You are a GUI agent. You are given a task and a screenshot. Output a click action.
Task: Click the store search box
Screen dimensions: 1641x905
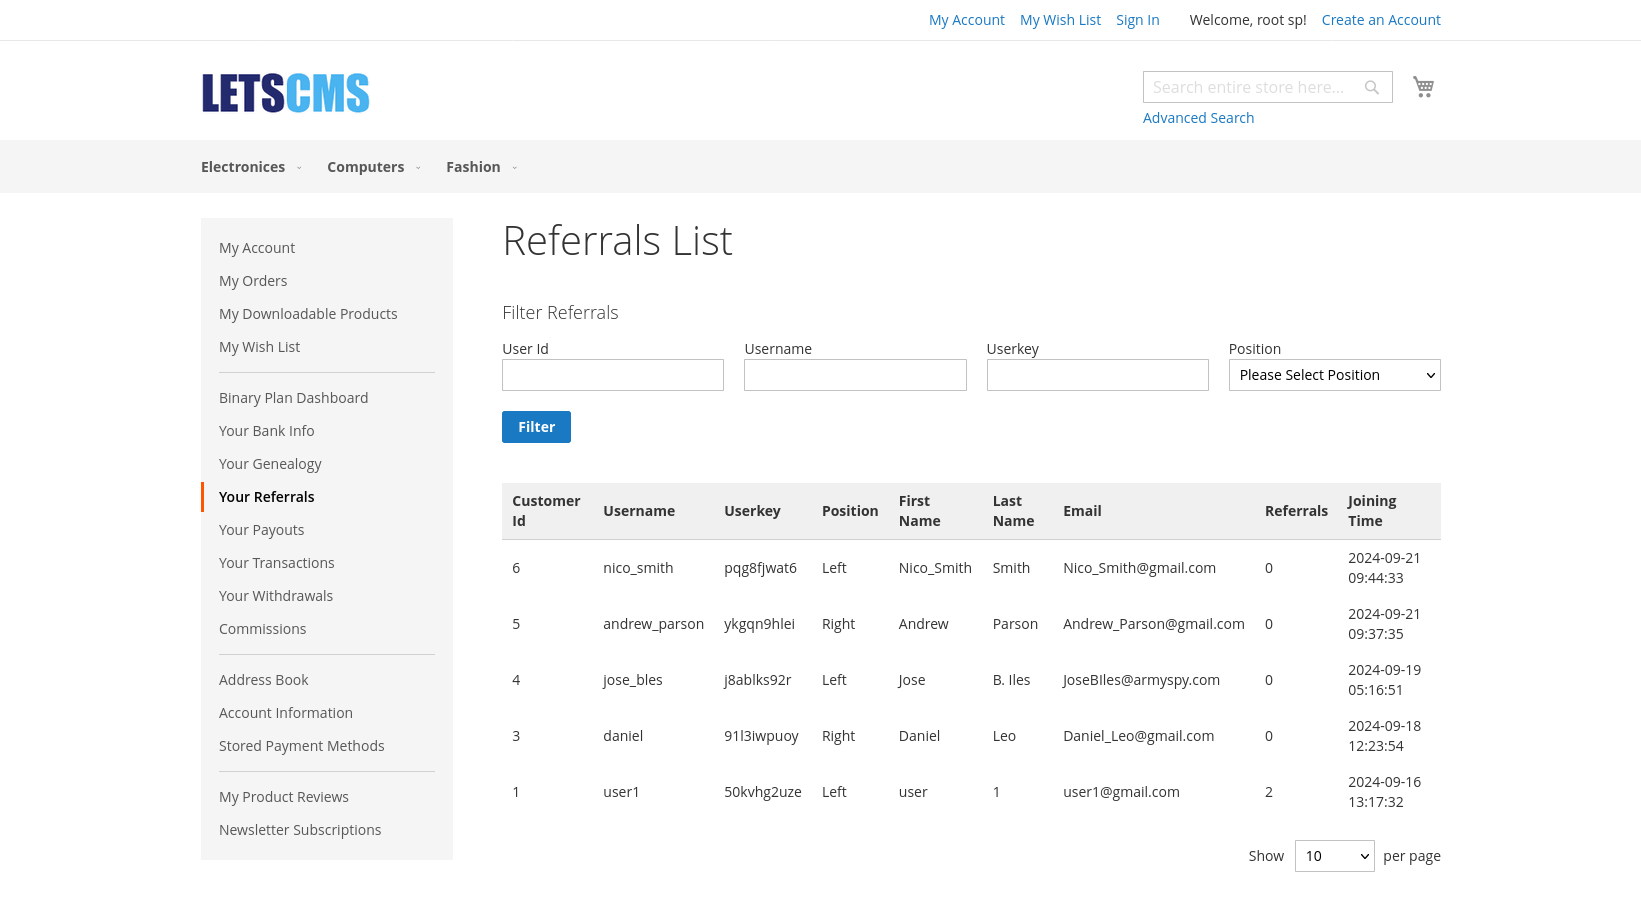point(1255,87)
